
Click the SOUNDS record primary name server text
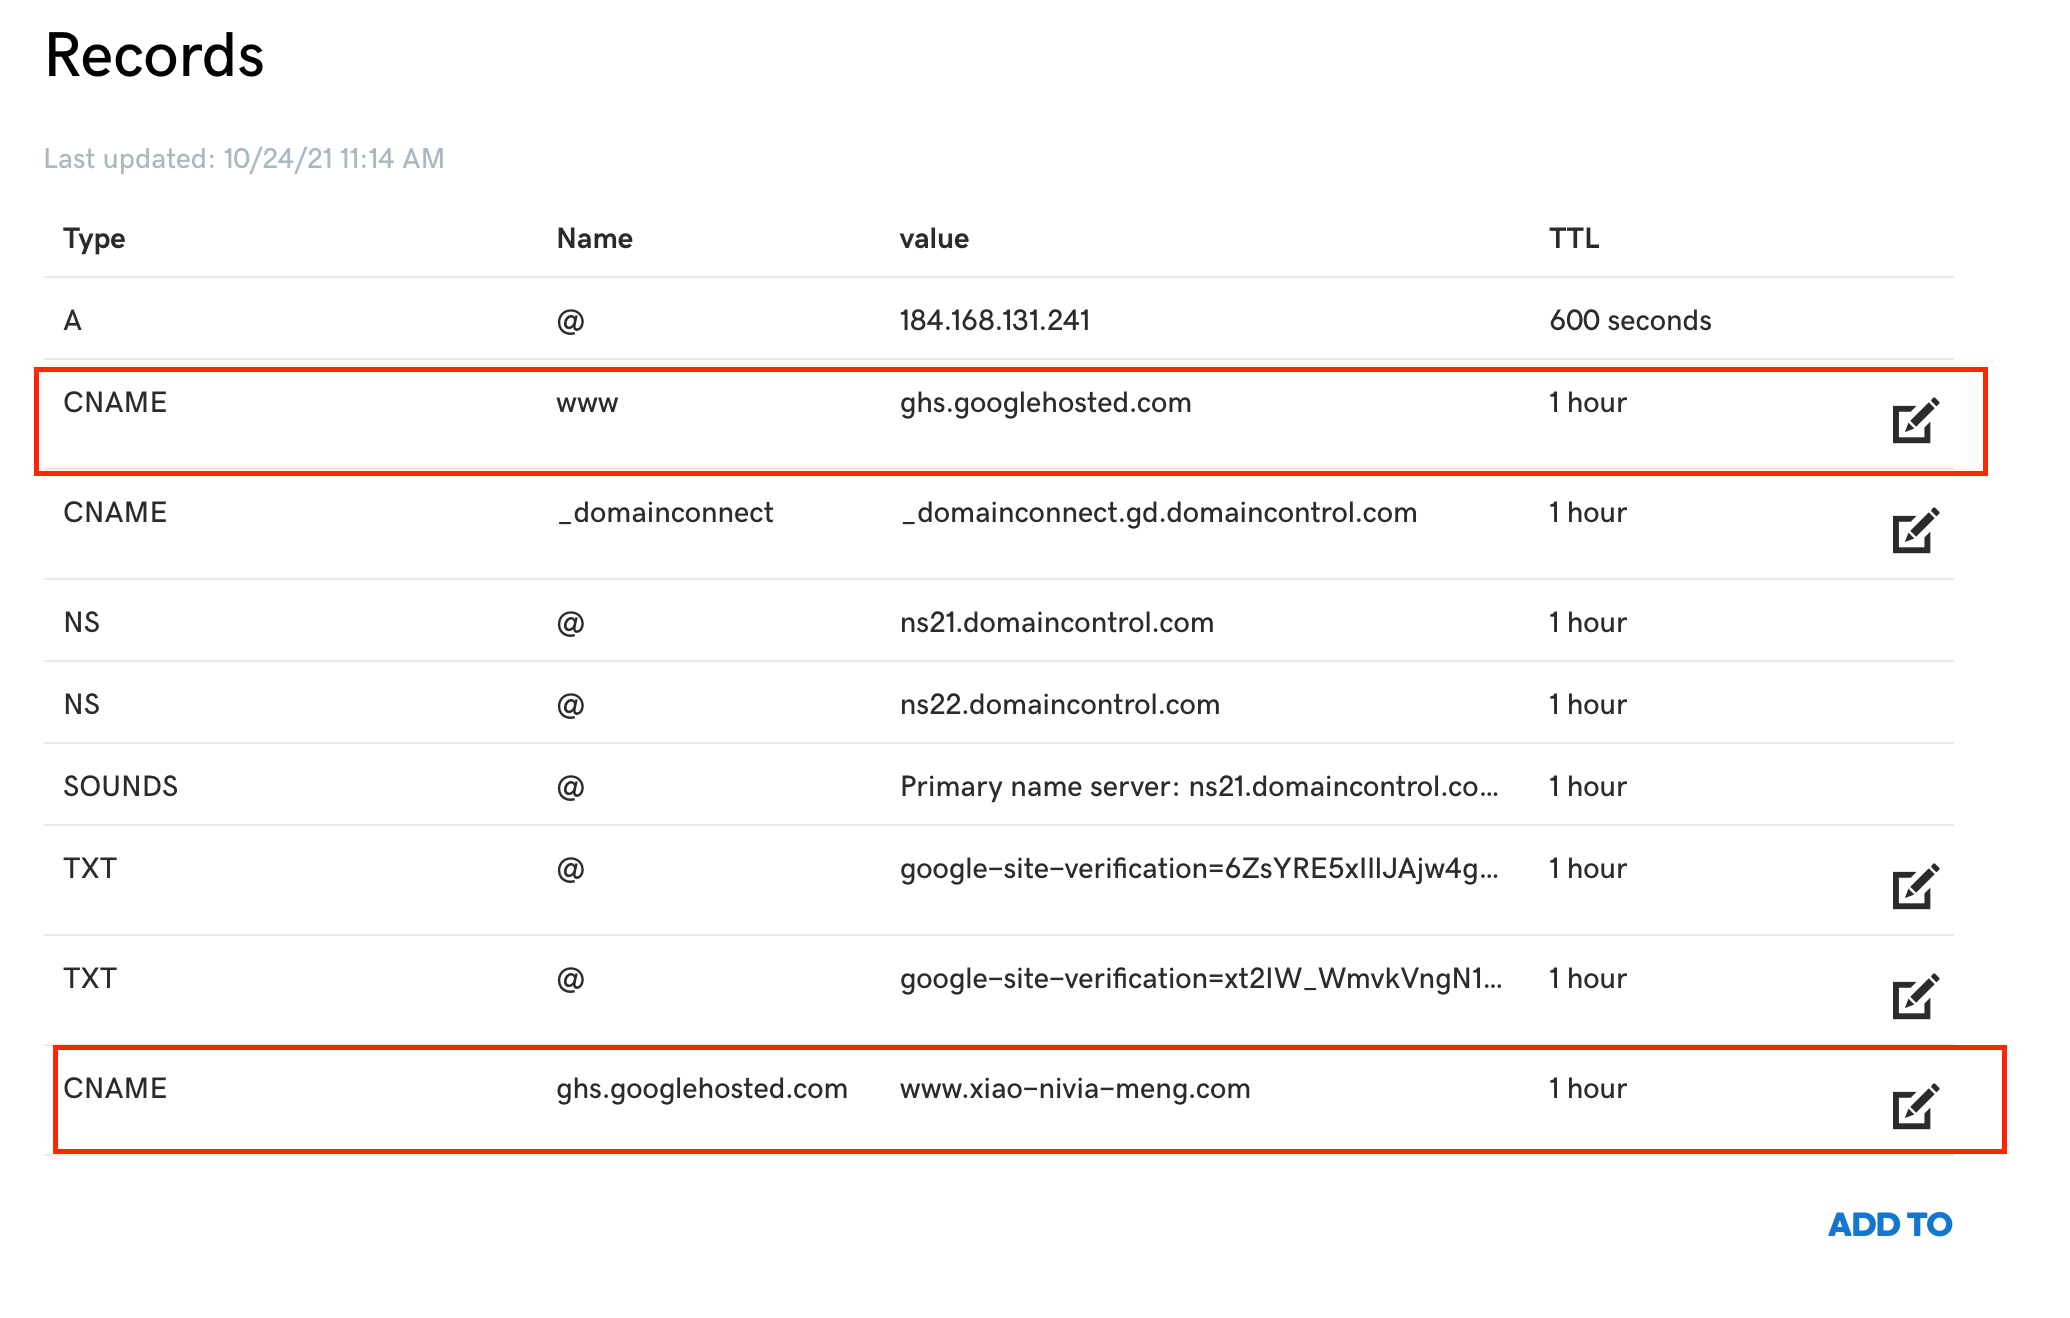[x=1198, y=786]
